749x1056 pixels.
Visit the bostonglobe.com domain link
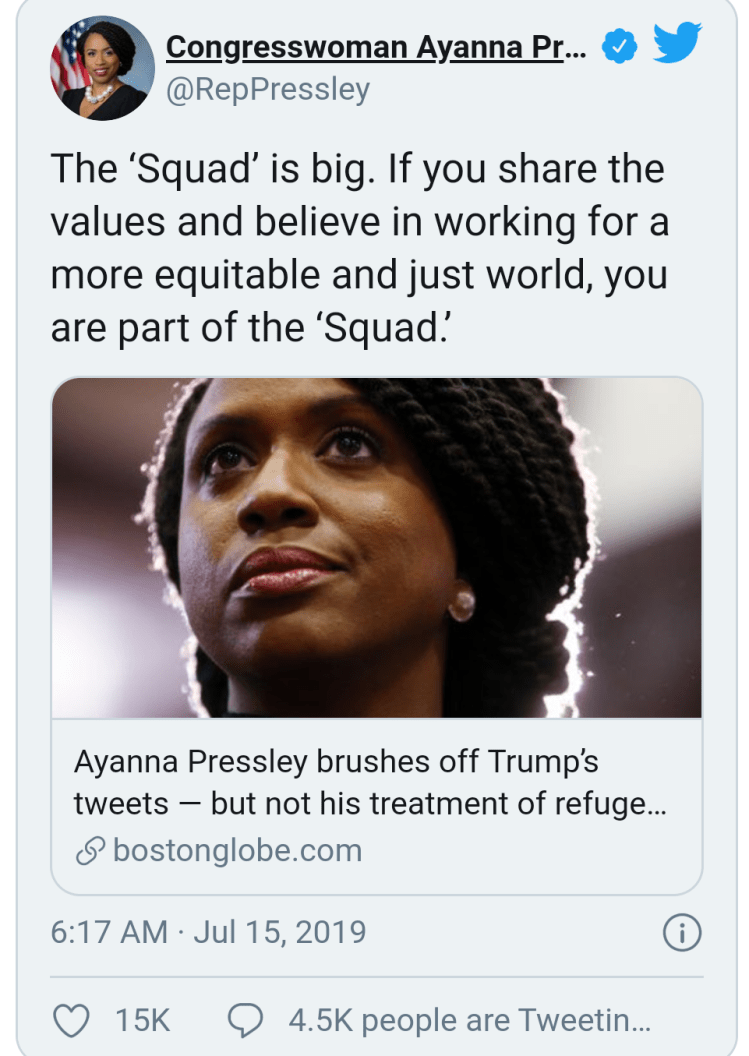pos(238,851)
